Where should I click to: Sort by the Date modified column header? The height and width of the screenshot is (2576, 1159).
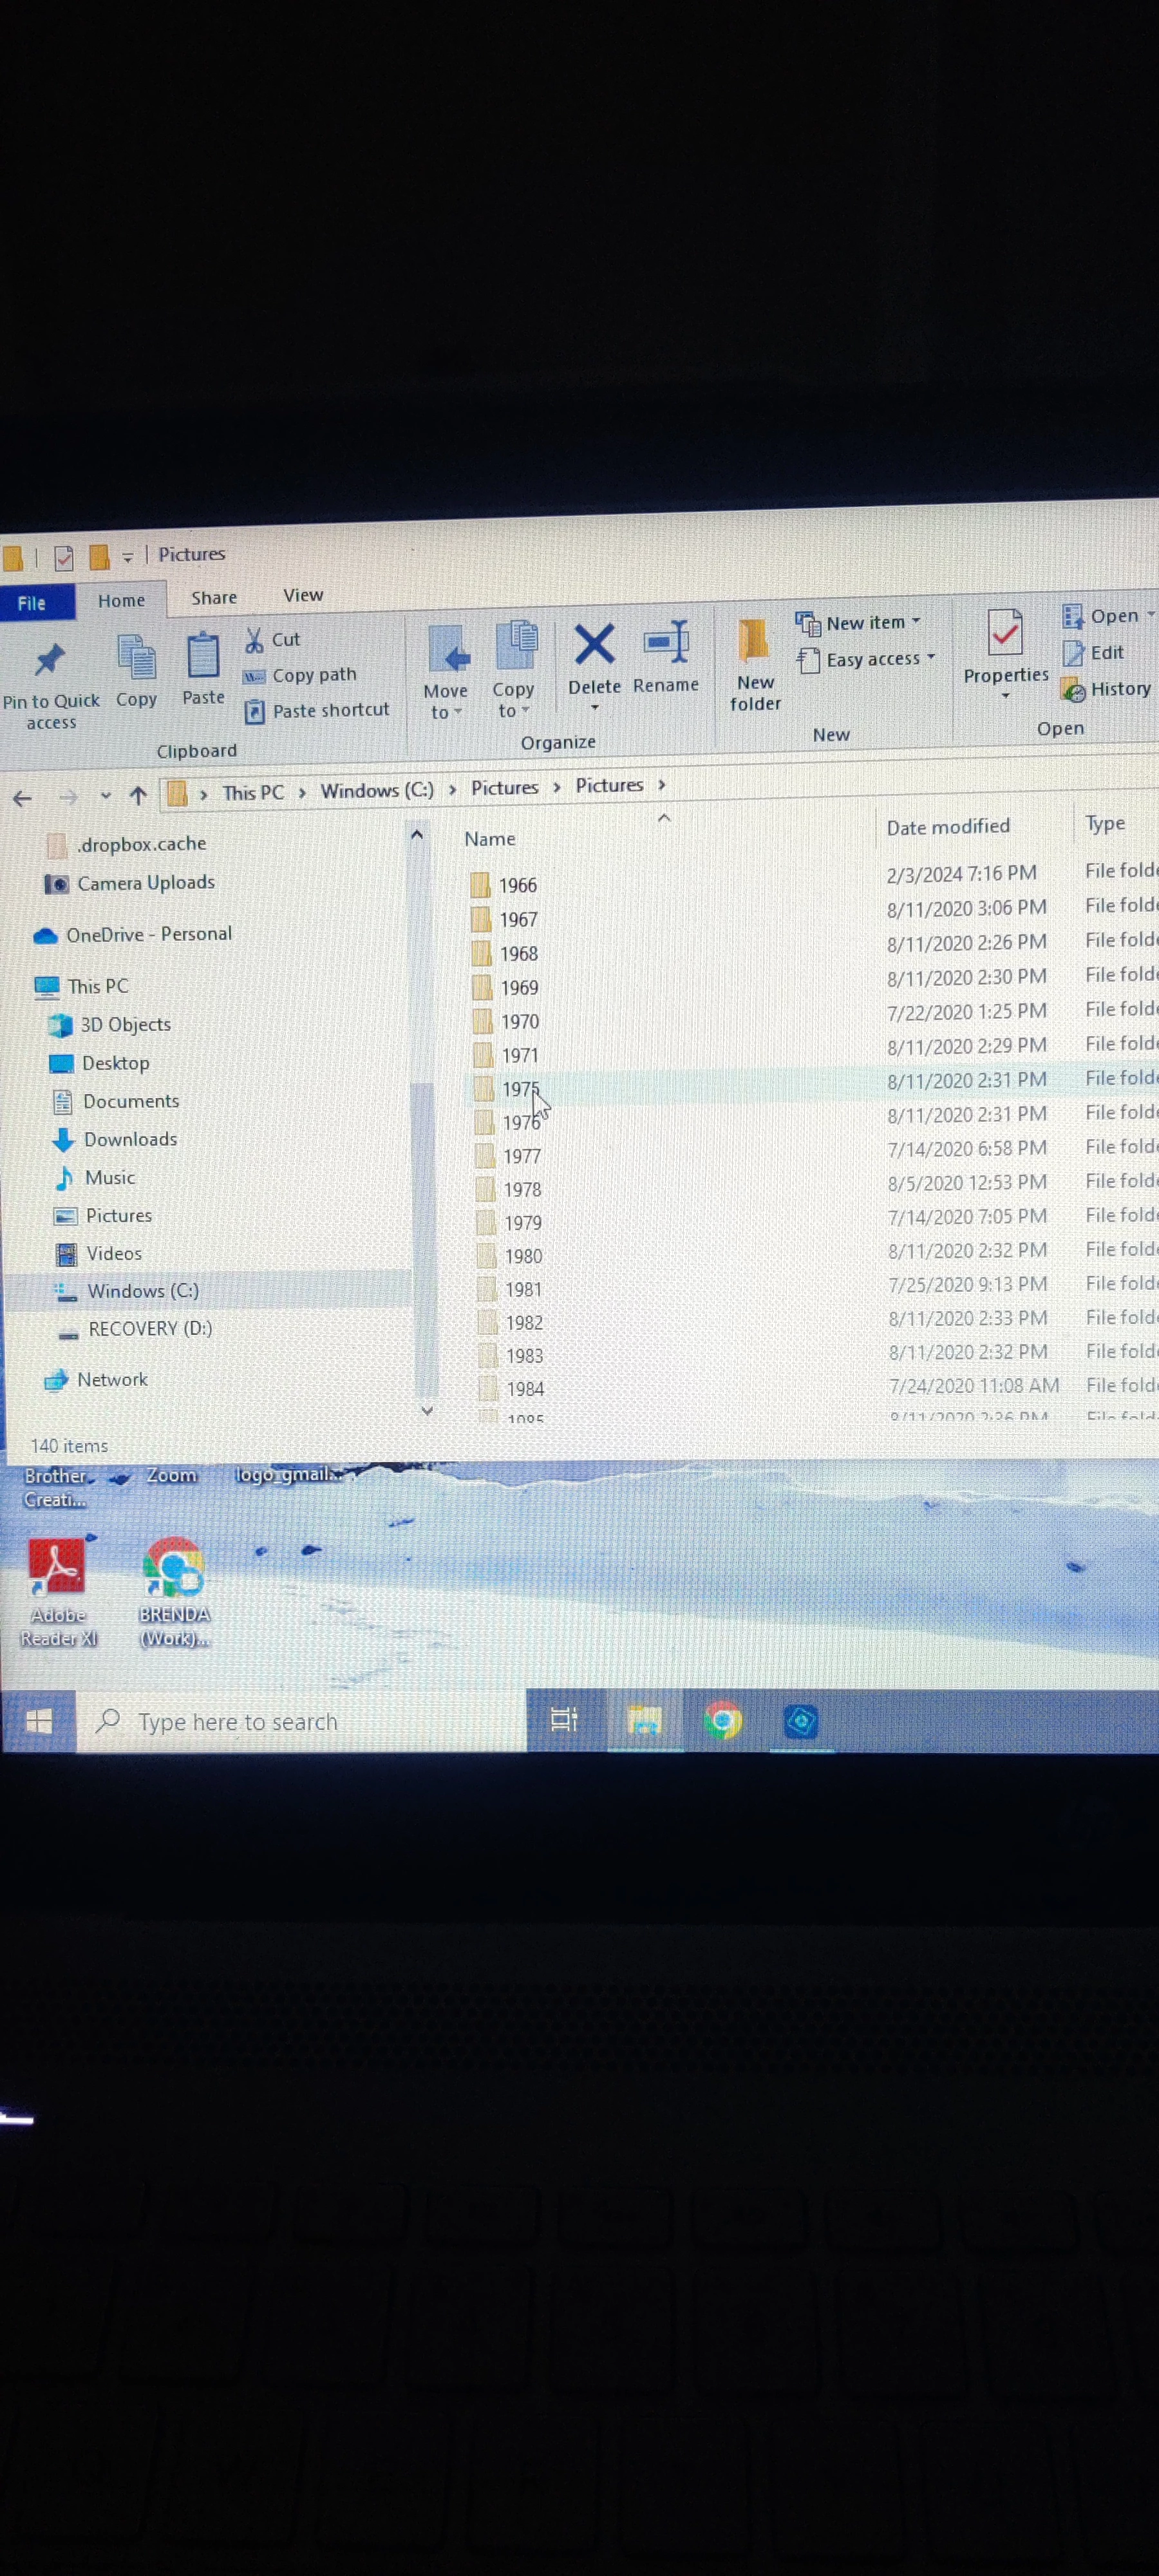pos(948,827)
